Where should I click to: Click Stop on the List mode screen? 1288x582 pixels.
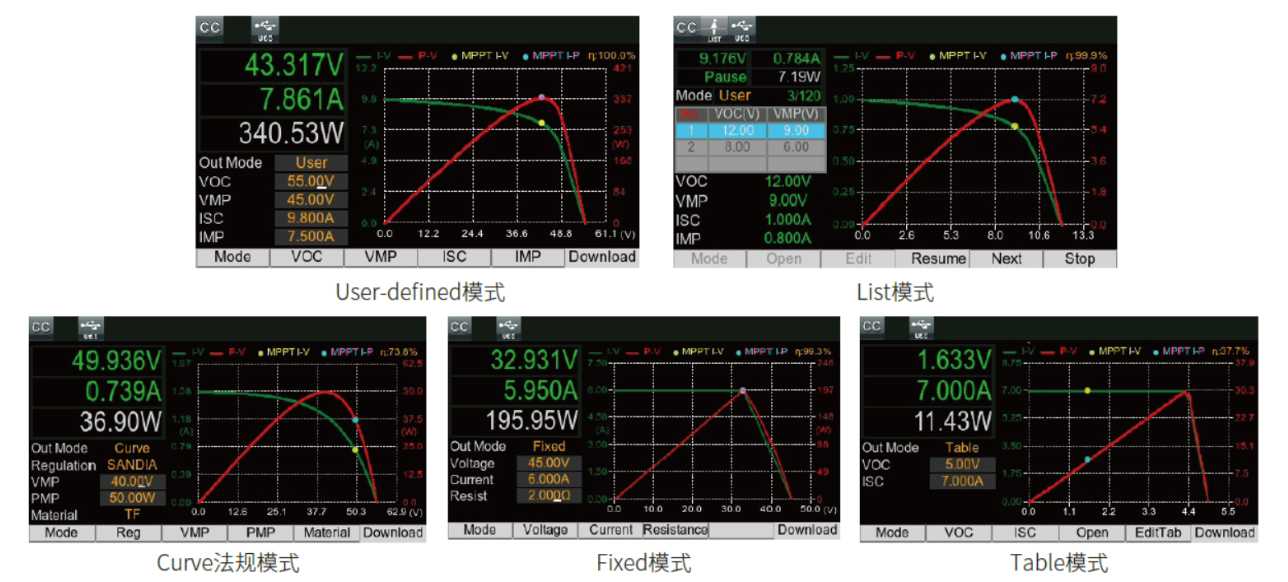point(1080,259)
